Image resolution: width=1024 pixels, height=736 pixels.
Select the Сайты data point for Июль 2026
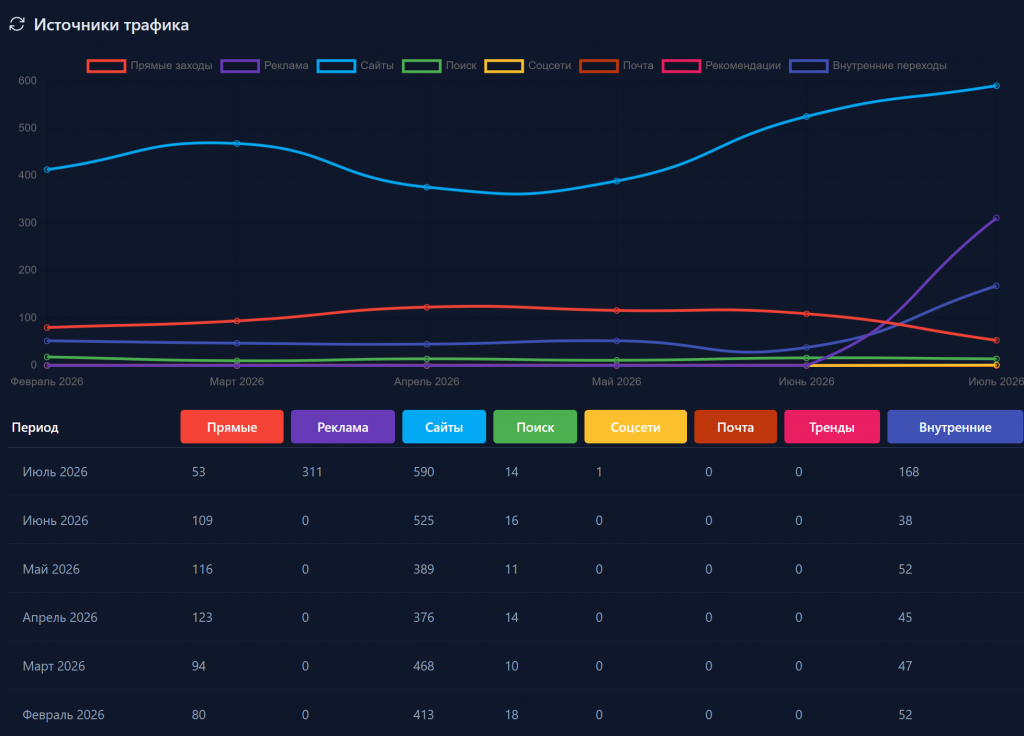click(996, 86)
